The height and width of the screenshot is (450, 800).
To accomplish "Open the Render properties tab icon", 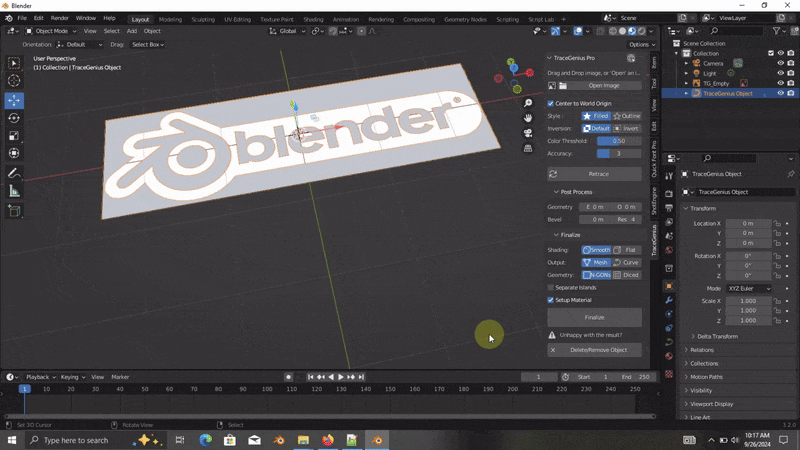I will [669, 194].
